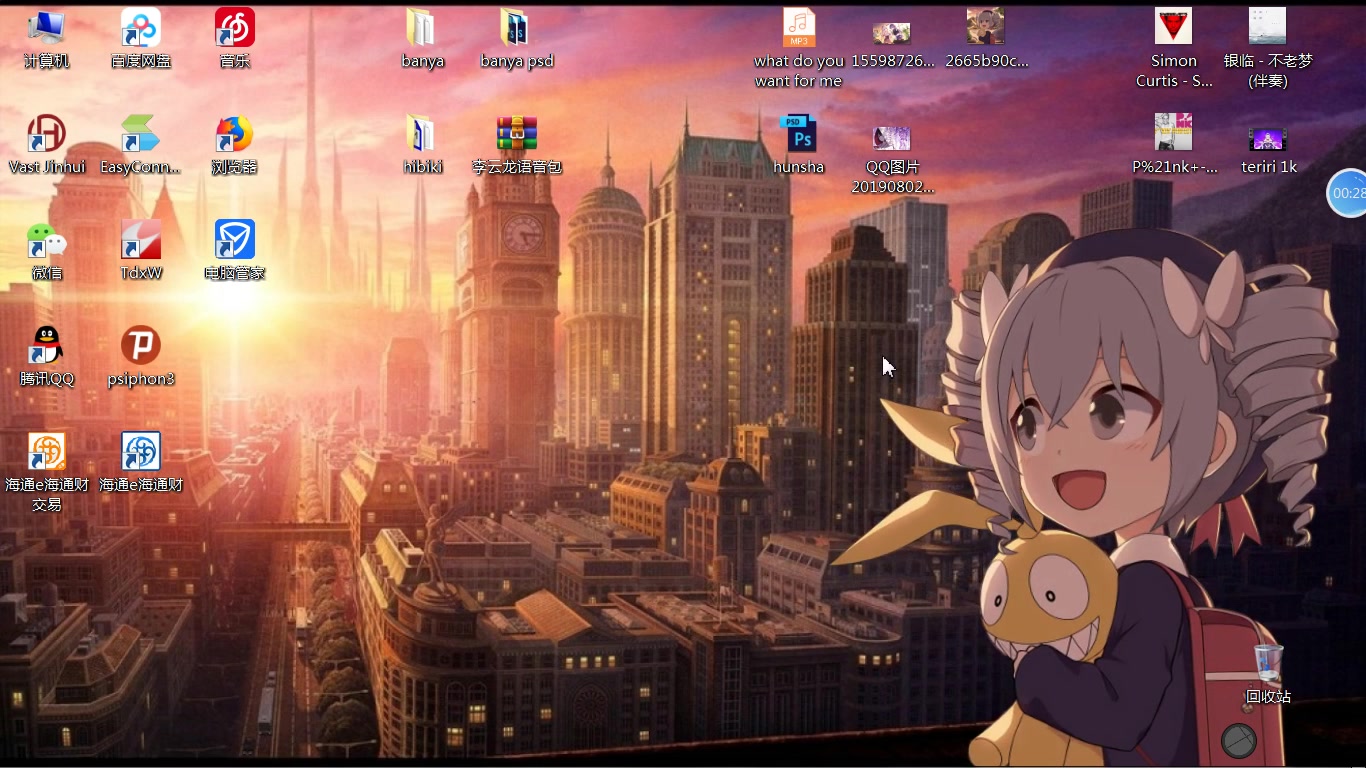Image resolution: width=1366 pixels, height=768 pixels.
Task: Open the 计算机 desktop icon
Action: (46, 28)
